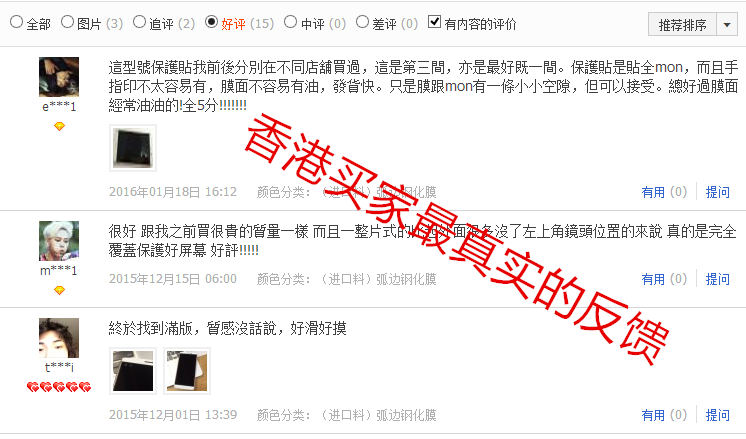Open the first photo in t***i review

point(133,371)
